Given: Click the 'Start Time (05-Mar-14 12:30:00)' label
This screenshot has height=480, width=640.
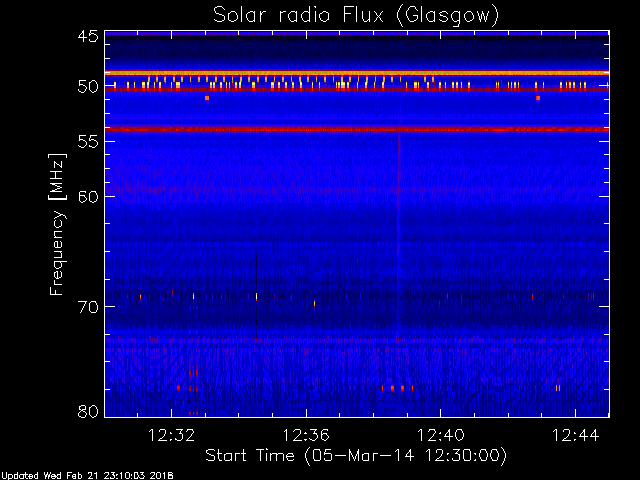Looking at the screenshot, I should (x=356, y=456).
